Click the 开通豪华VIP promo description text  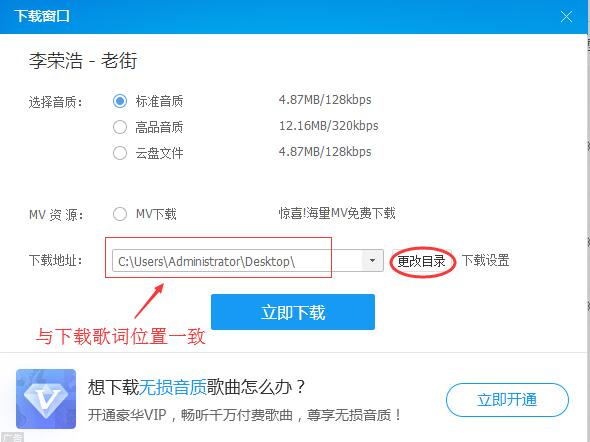point(245,415)
